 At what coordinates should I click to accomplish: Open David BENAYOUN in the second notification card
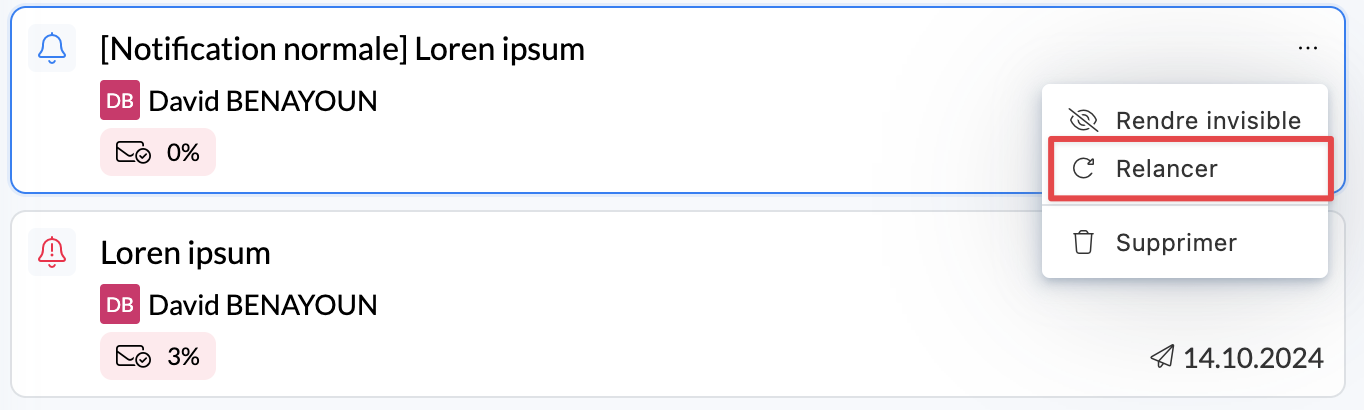point(263,304)
